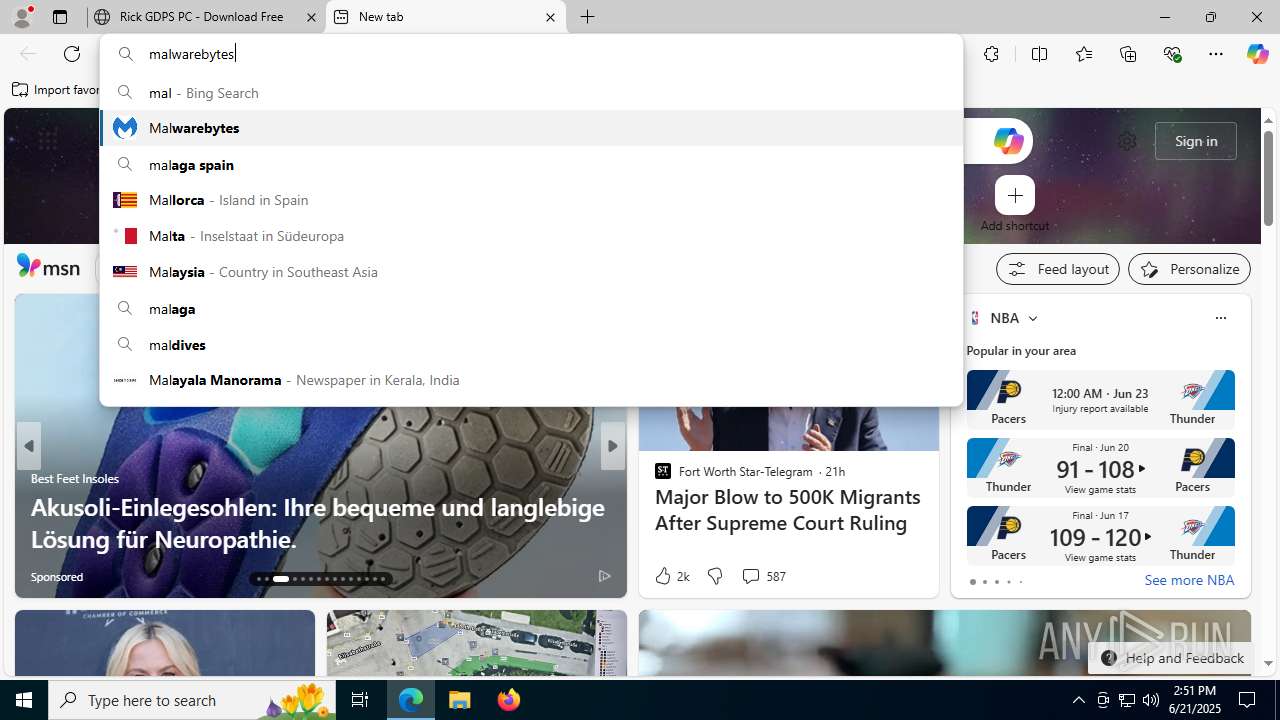The image size is (1280, 720).
Task: Choose 'maldives' suggestion
Action: 531,344
